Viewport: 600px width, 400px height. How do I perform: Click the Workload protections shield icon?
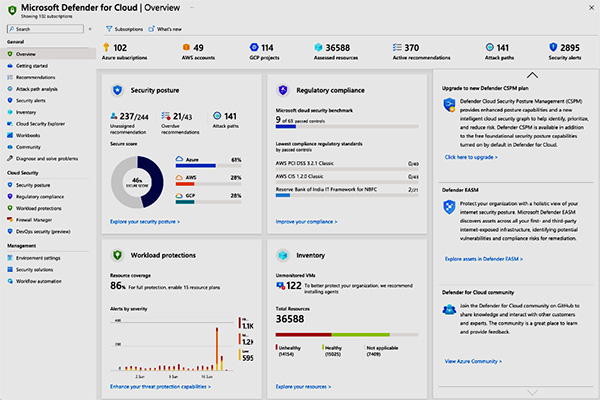(117, 255)
